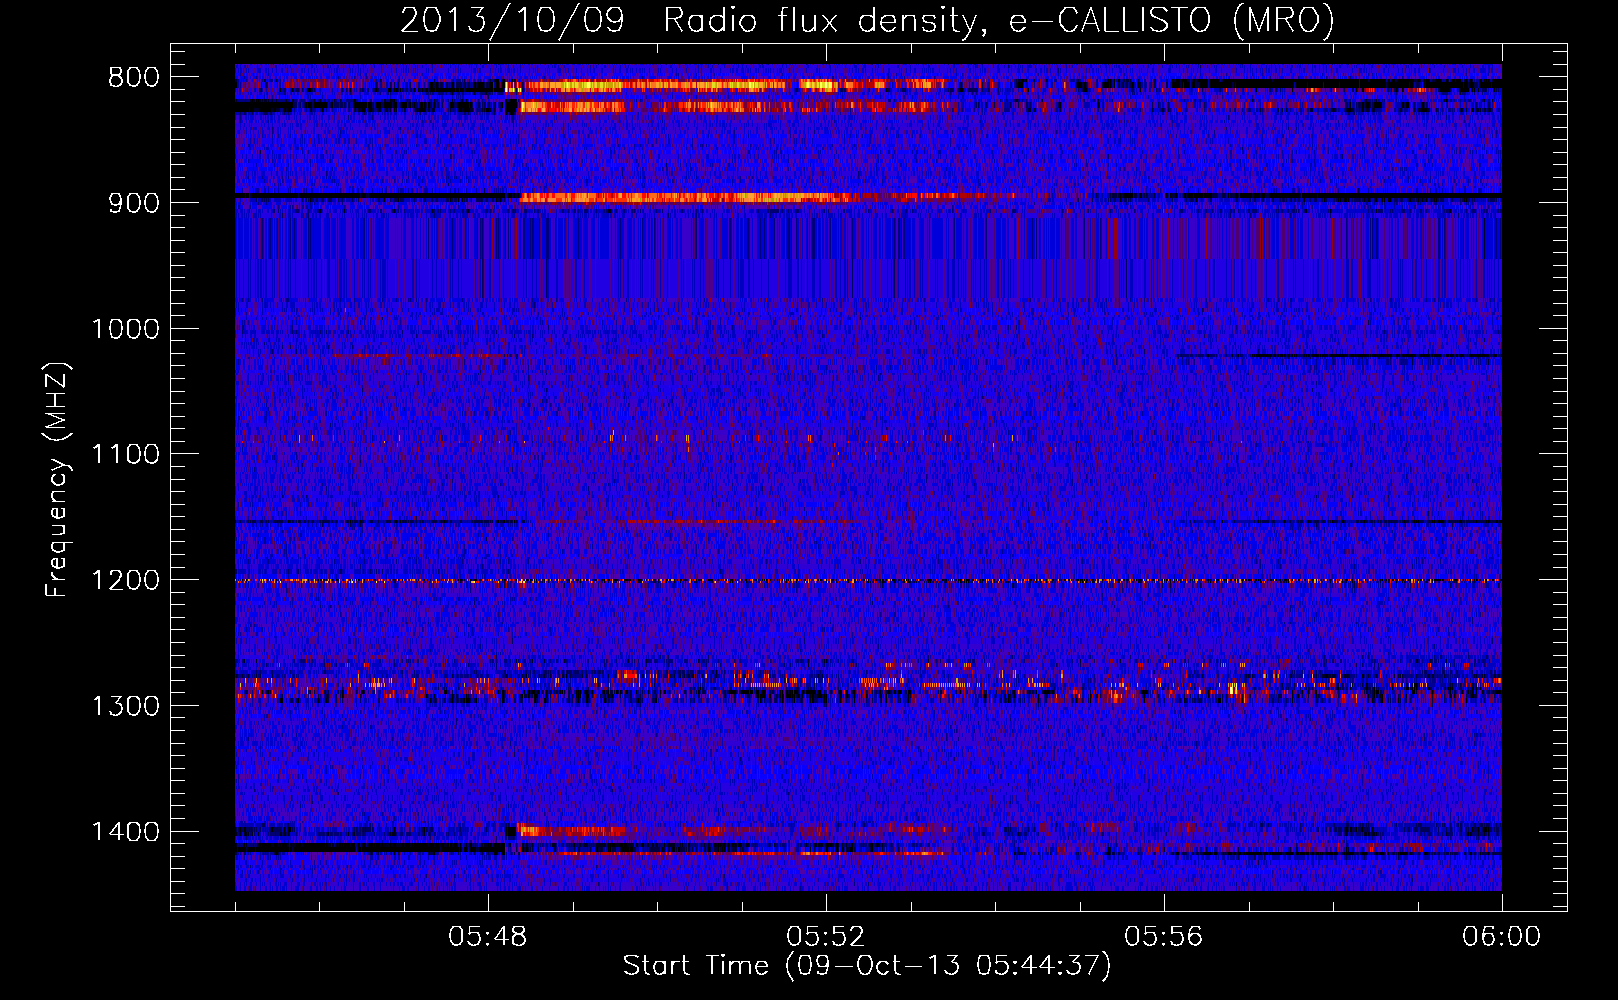Click the 1000 frequency tick label
Viewport: 1618px width, 1000px height.
tap(125, 329)
